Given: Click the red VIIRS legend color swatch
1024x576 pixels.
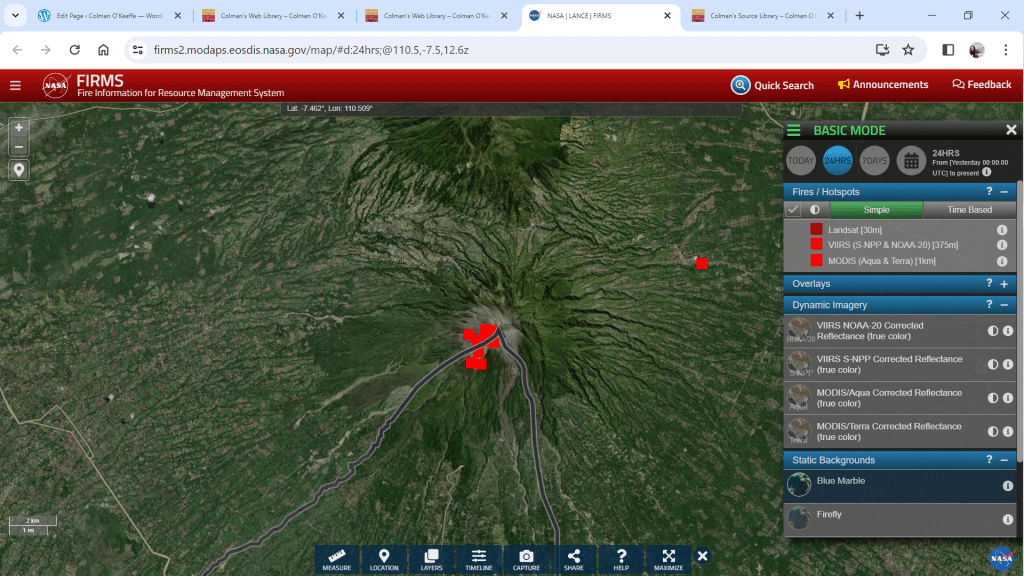Looking at the screenshot, I should [817, 245].
